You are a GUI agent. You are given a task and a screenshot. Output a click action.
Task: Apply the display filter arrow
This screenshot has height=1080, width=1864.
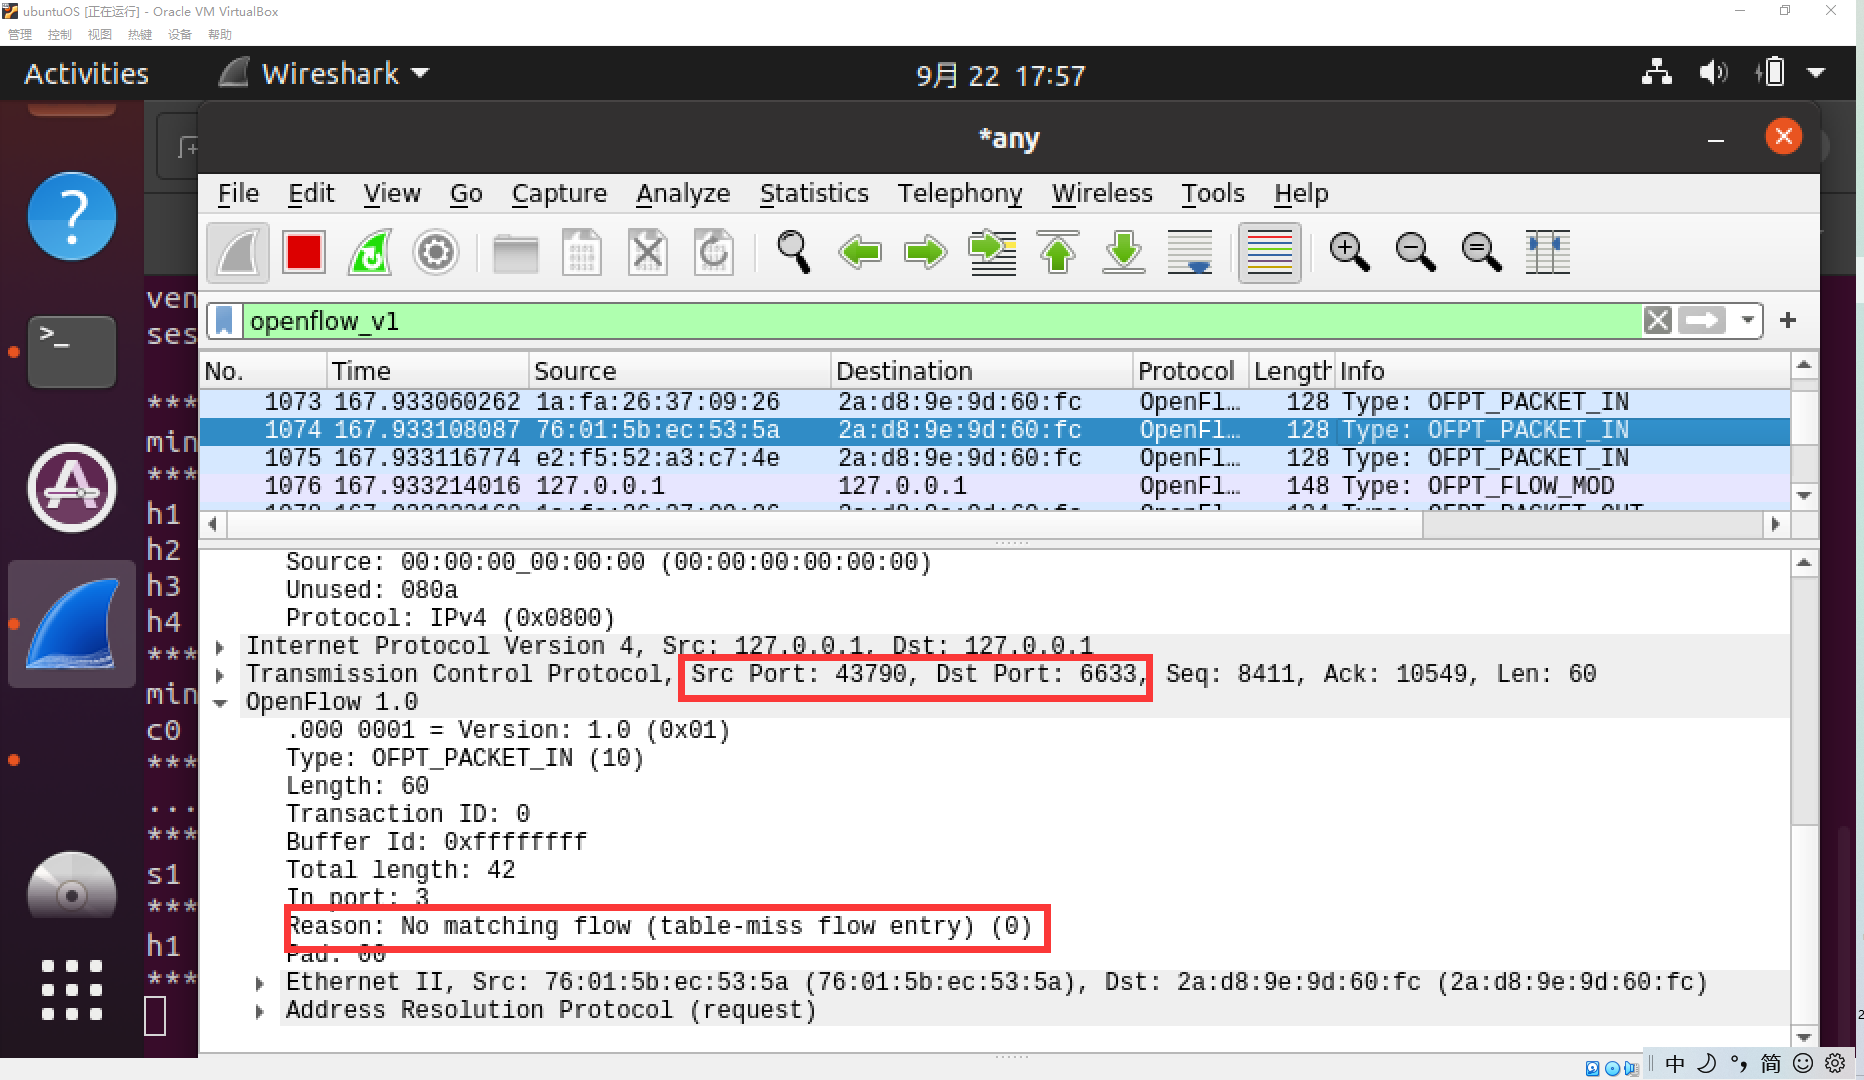(1702, 321)
